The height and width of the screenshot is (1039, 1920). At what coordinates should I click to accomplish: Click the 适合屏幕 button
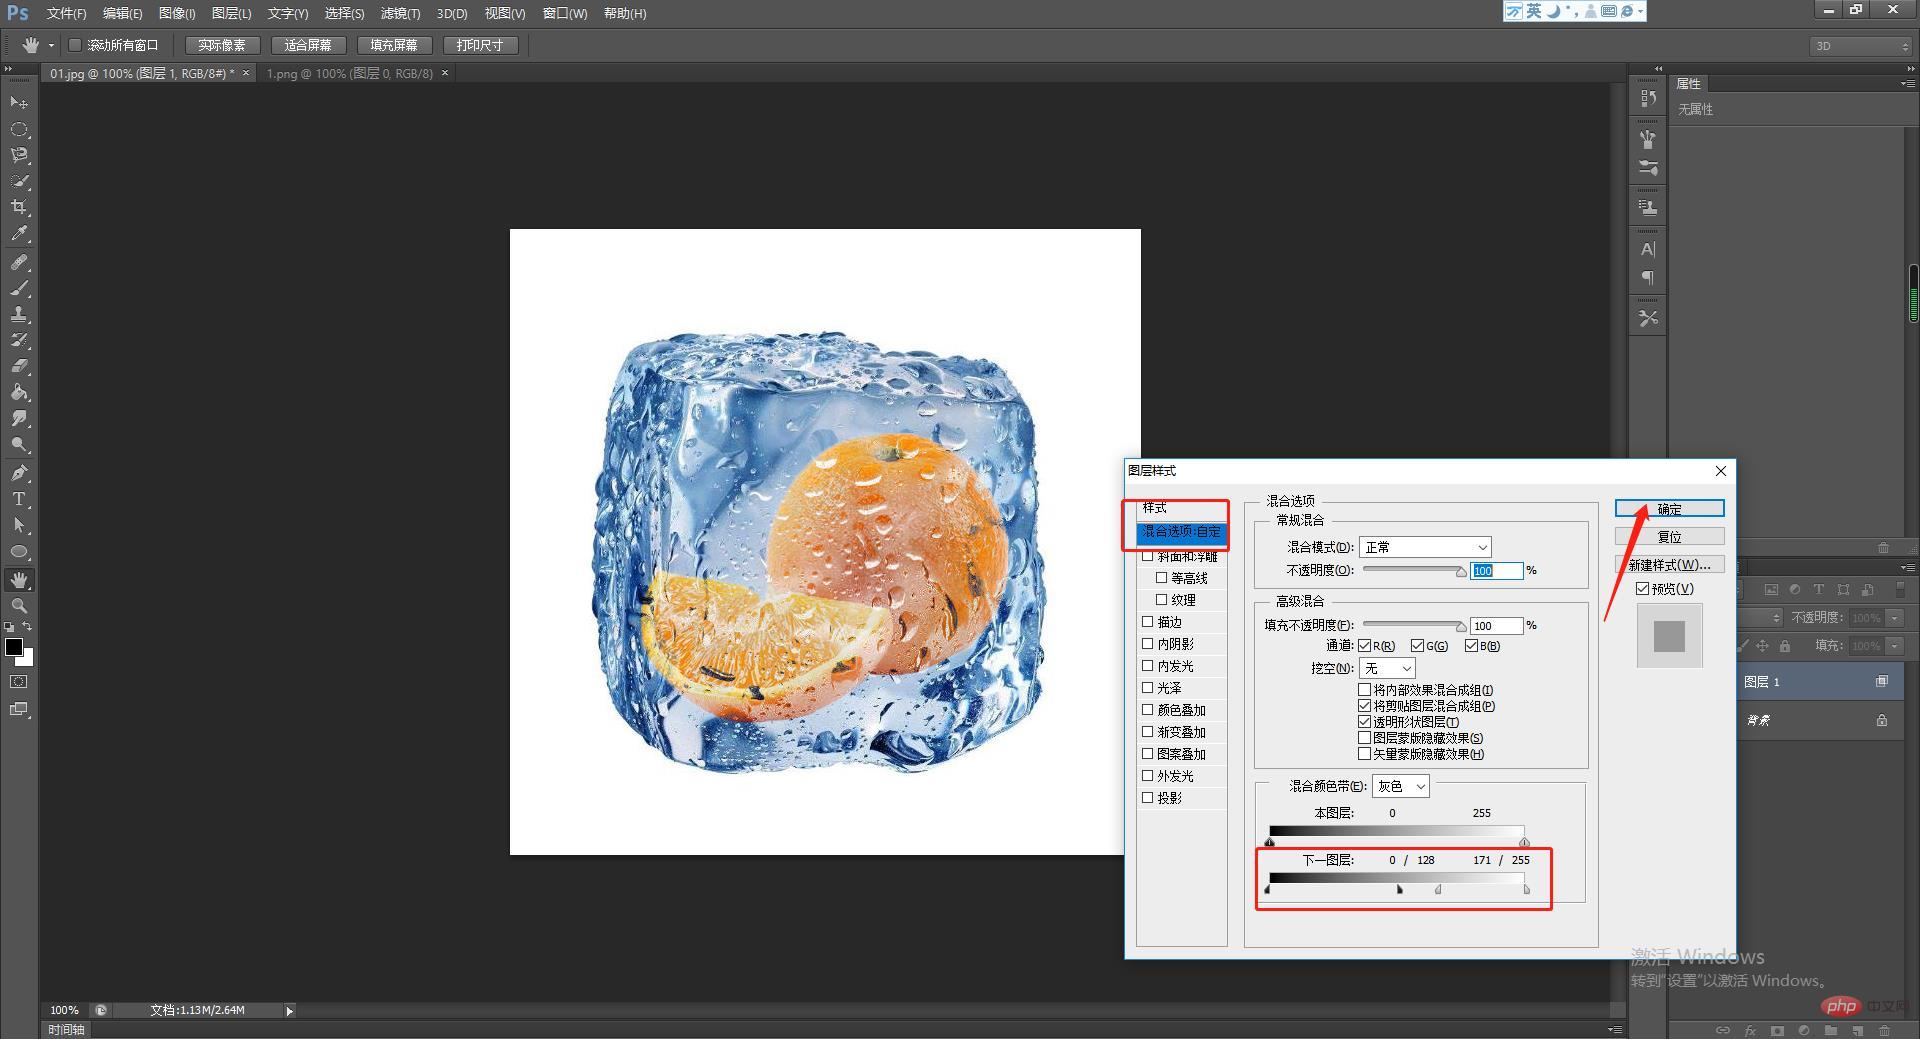tap(308, 45)
